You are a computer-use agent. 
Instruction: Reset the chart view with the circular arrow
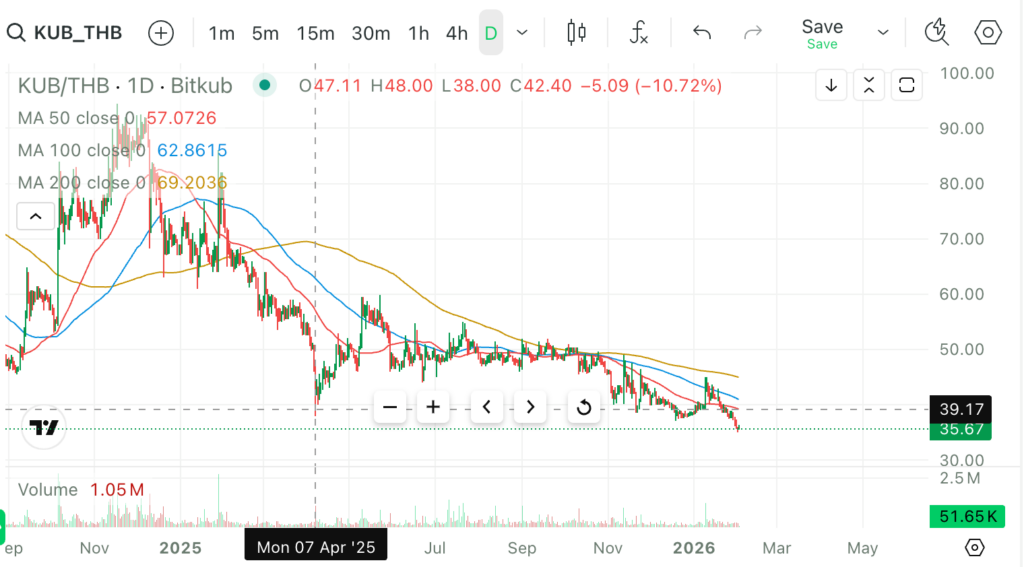583,407
